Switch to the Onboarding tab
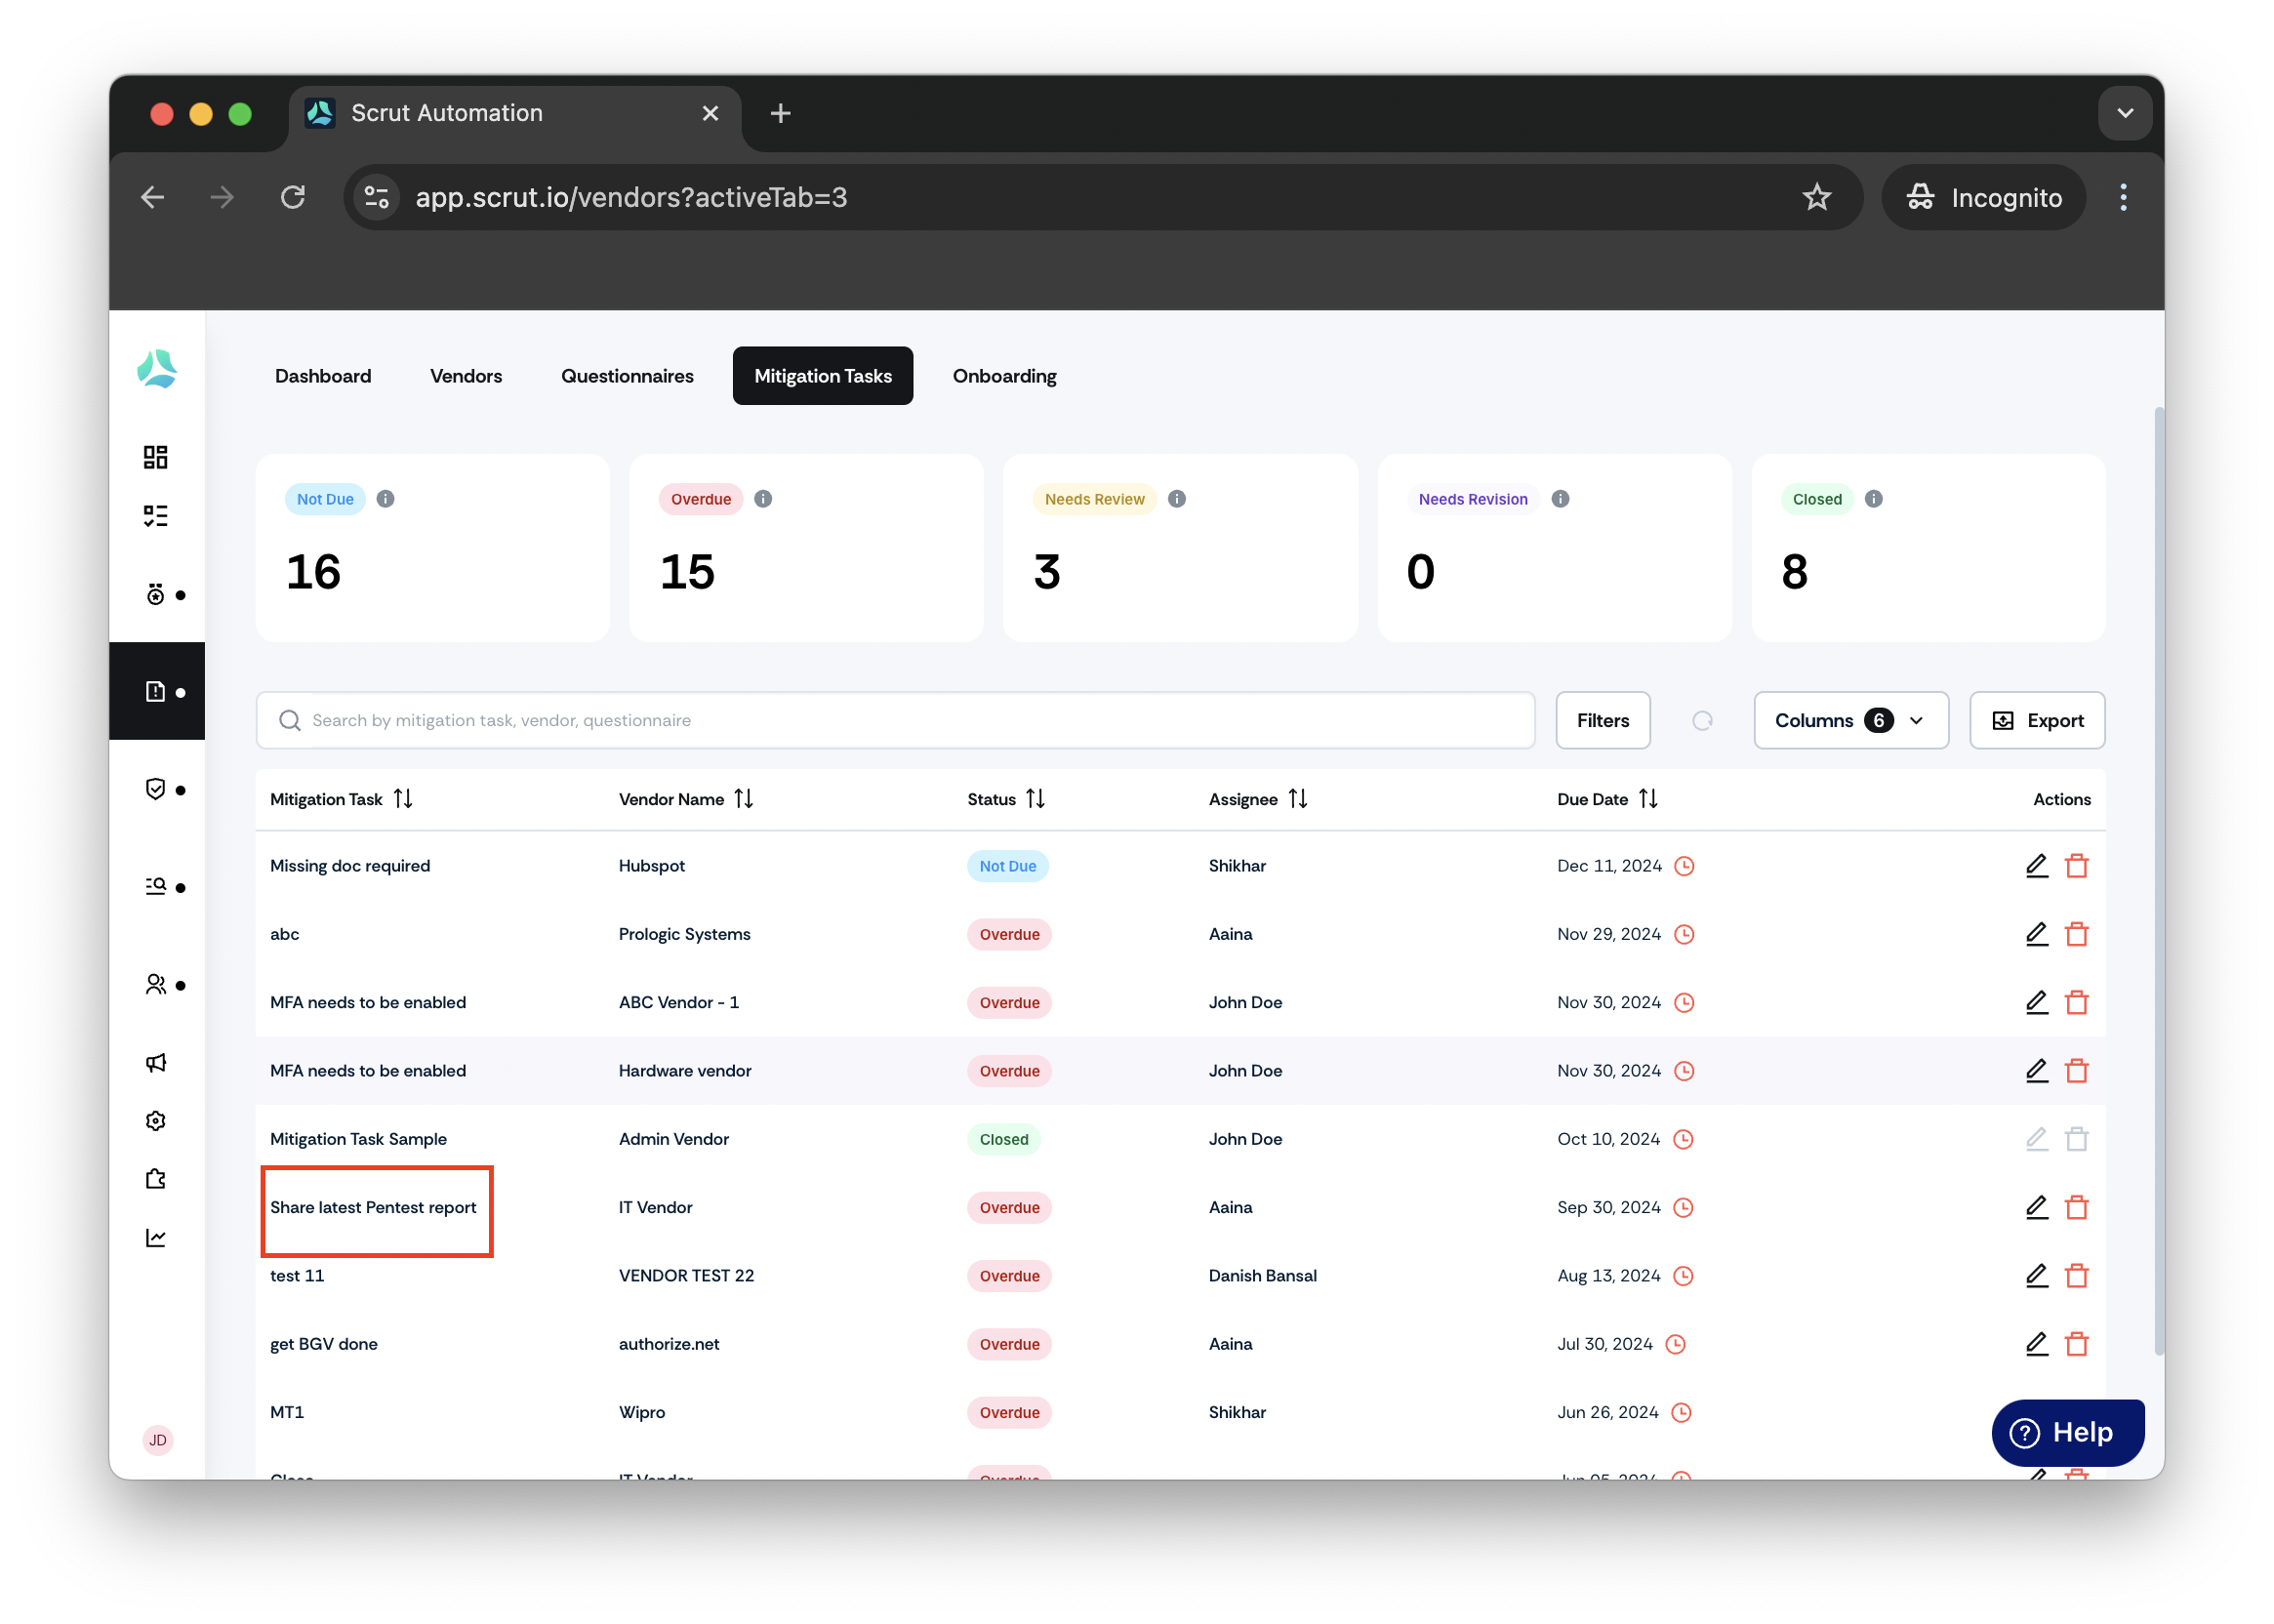Image resolution: width=2274 pixels, height=1624 pixels. pyautogui.click(x=1004, y=376)
